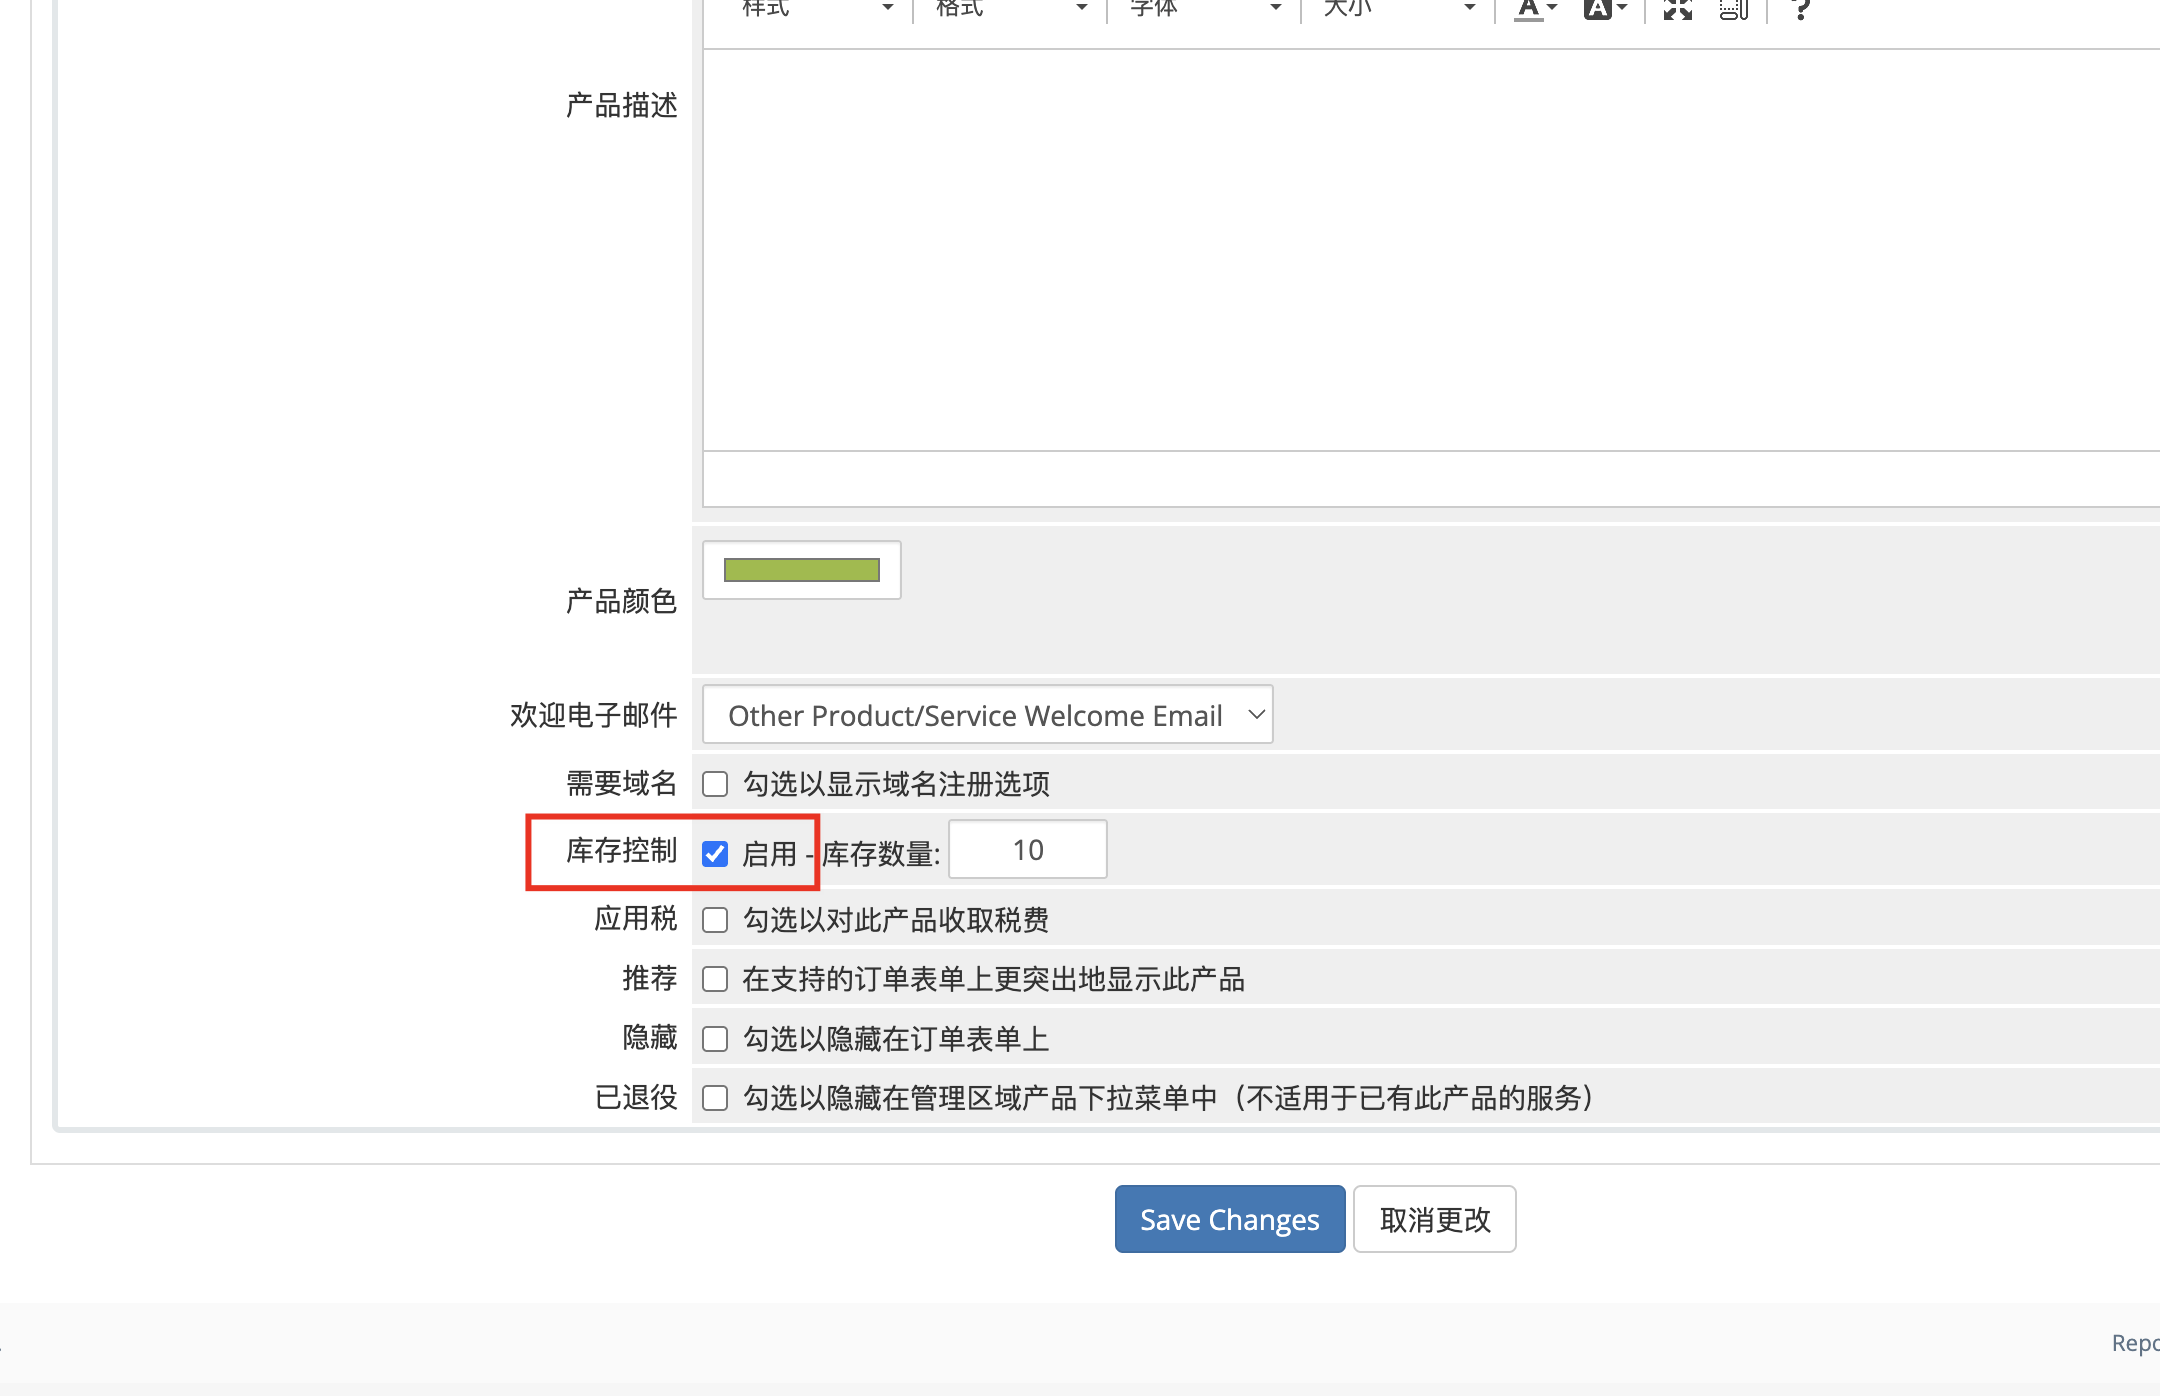
Task: Click the 库存数量 stock quantity input field
Action: pos(1027,850)
